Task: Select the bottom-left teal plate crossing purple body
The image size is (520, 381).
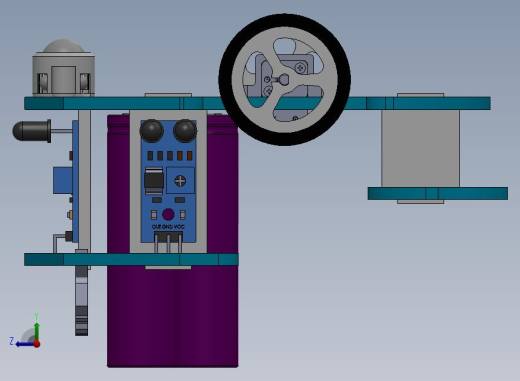Action: 131,259
